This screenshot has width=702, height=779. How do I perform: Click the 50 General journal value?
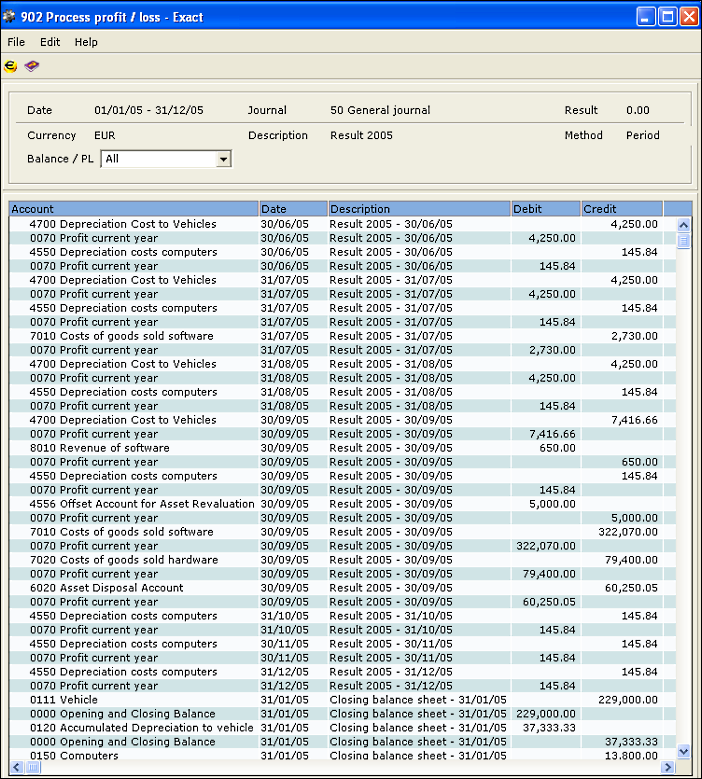pos(380,110)
